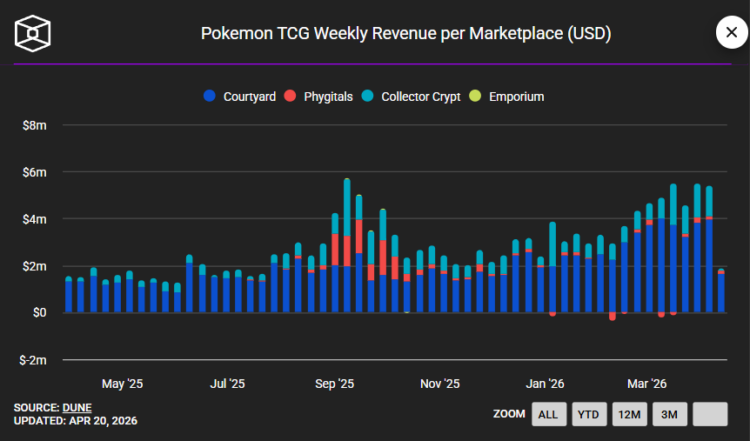Image resolution: width=750 pixels, height=441 pixels.
Task: Click the first bar of the chart
Action: [x=68, y=295]
